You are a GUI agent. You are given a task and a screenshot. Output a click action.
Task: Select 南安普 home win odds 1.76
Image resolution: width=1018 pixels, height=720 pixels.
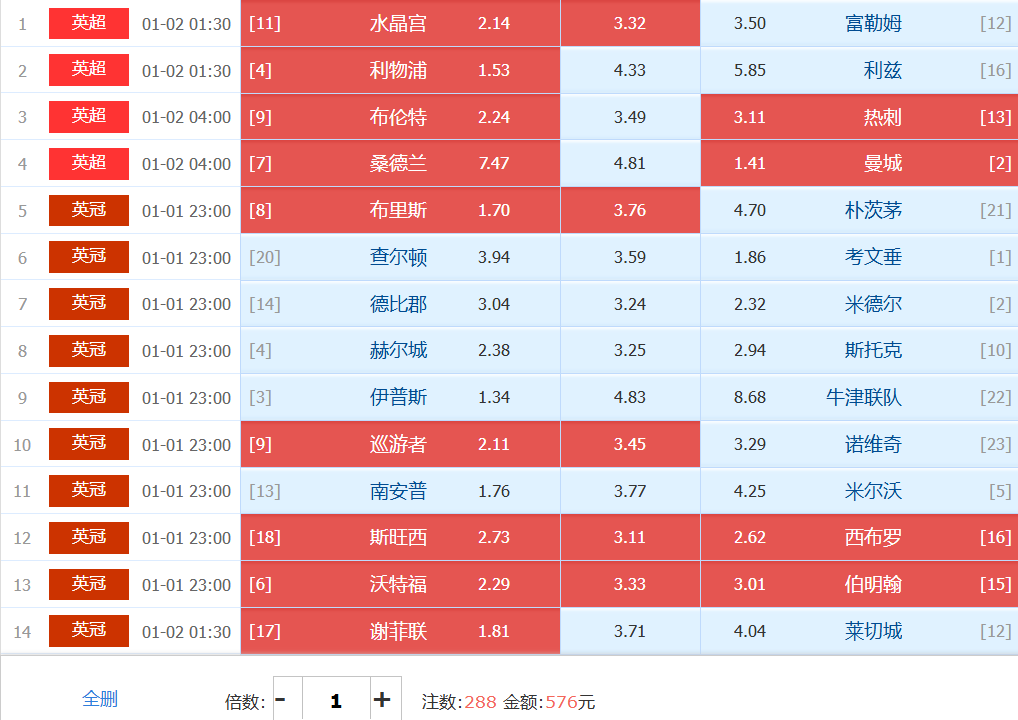(400, 491)
